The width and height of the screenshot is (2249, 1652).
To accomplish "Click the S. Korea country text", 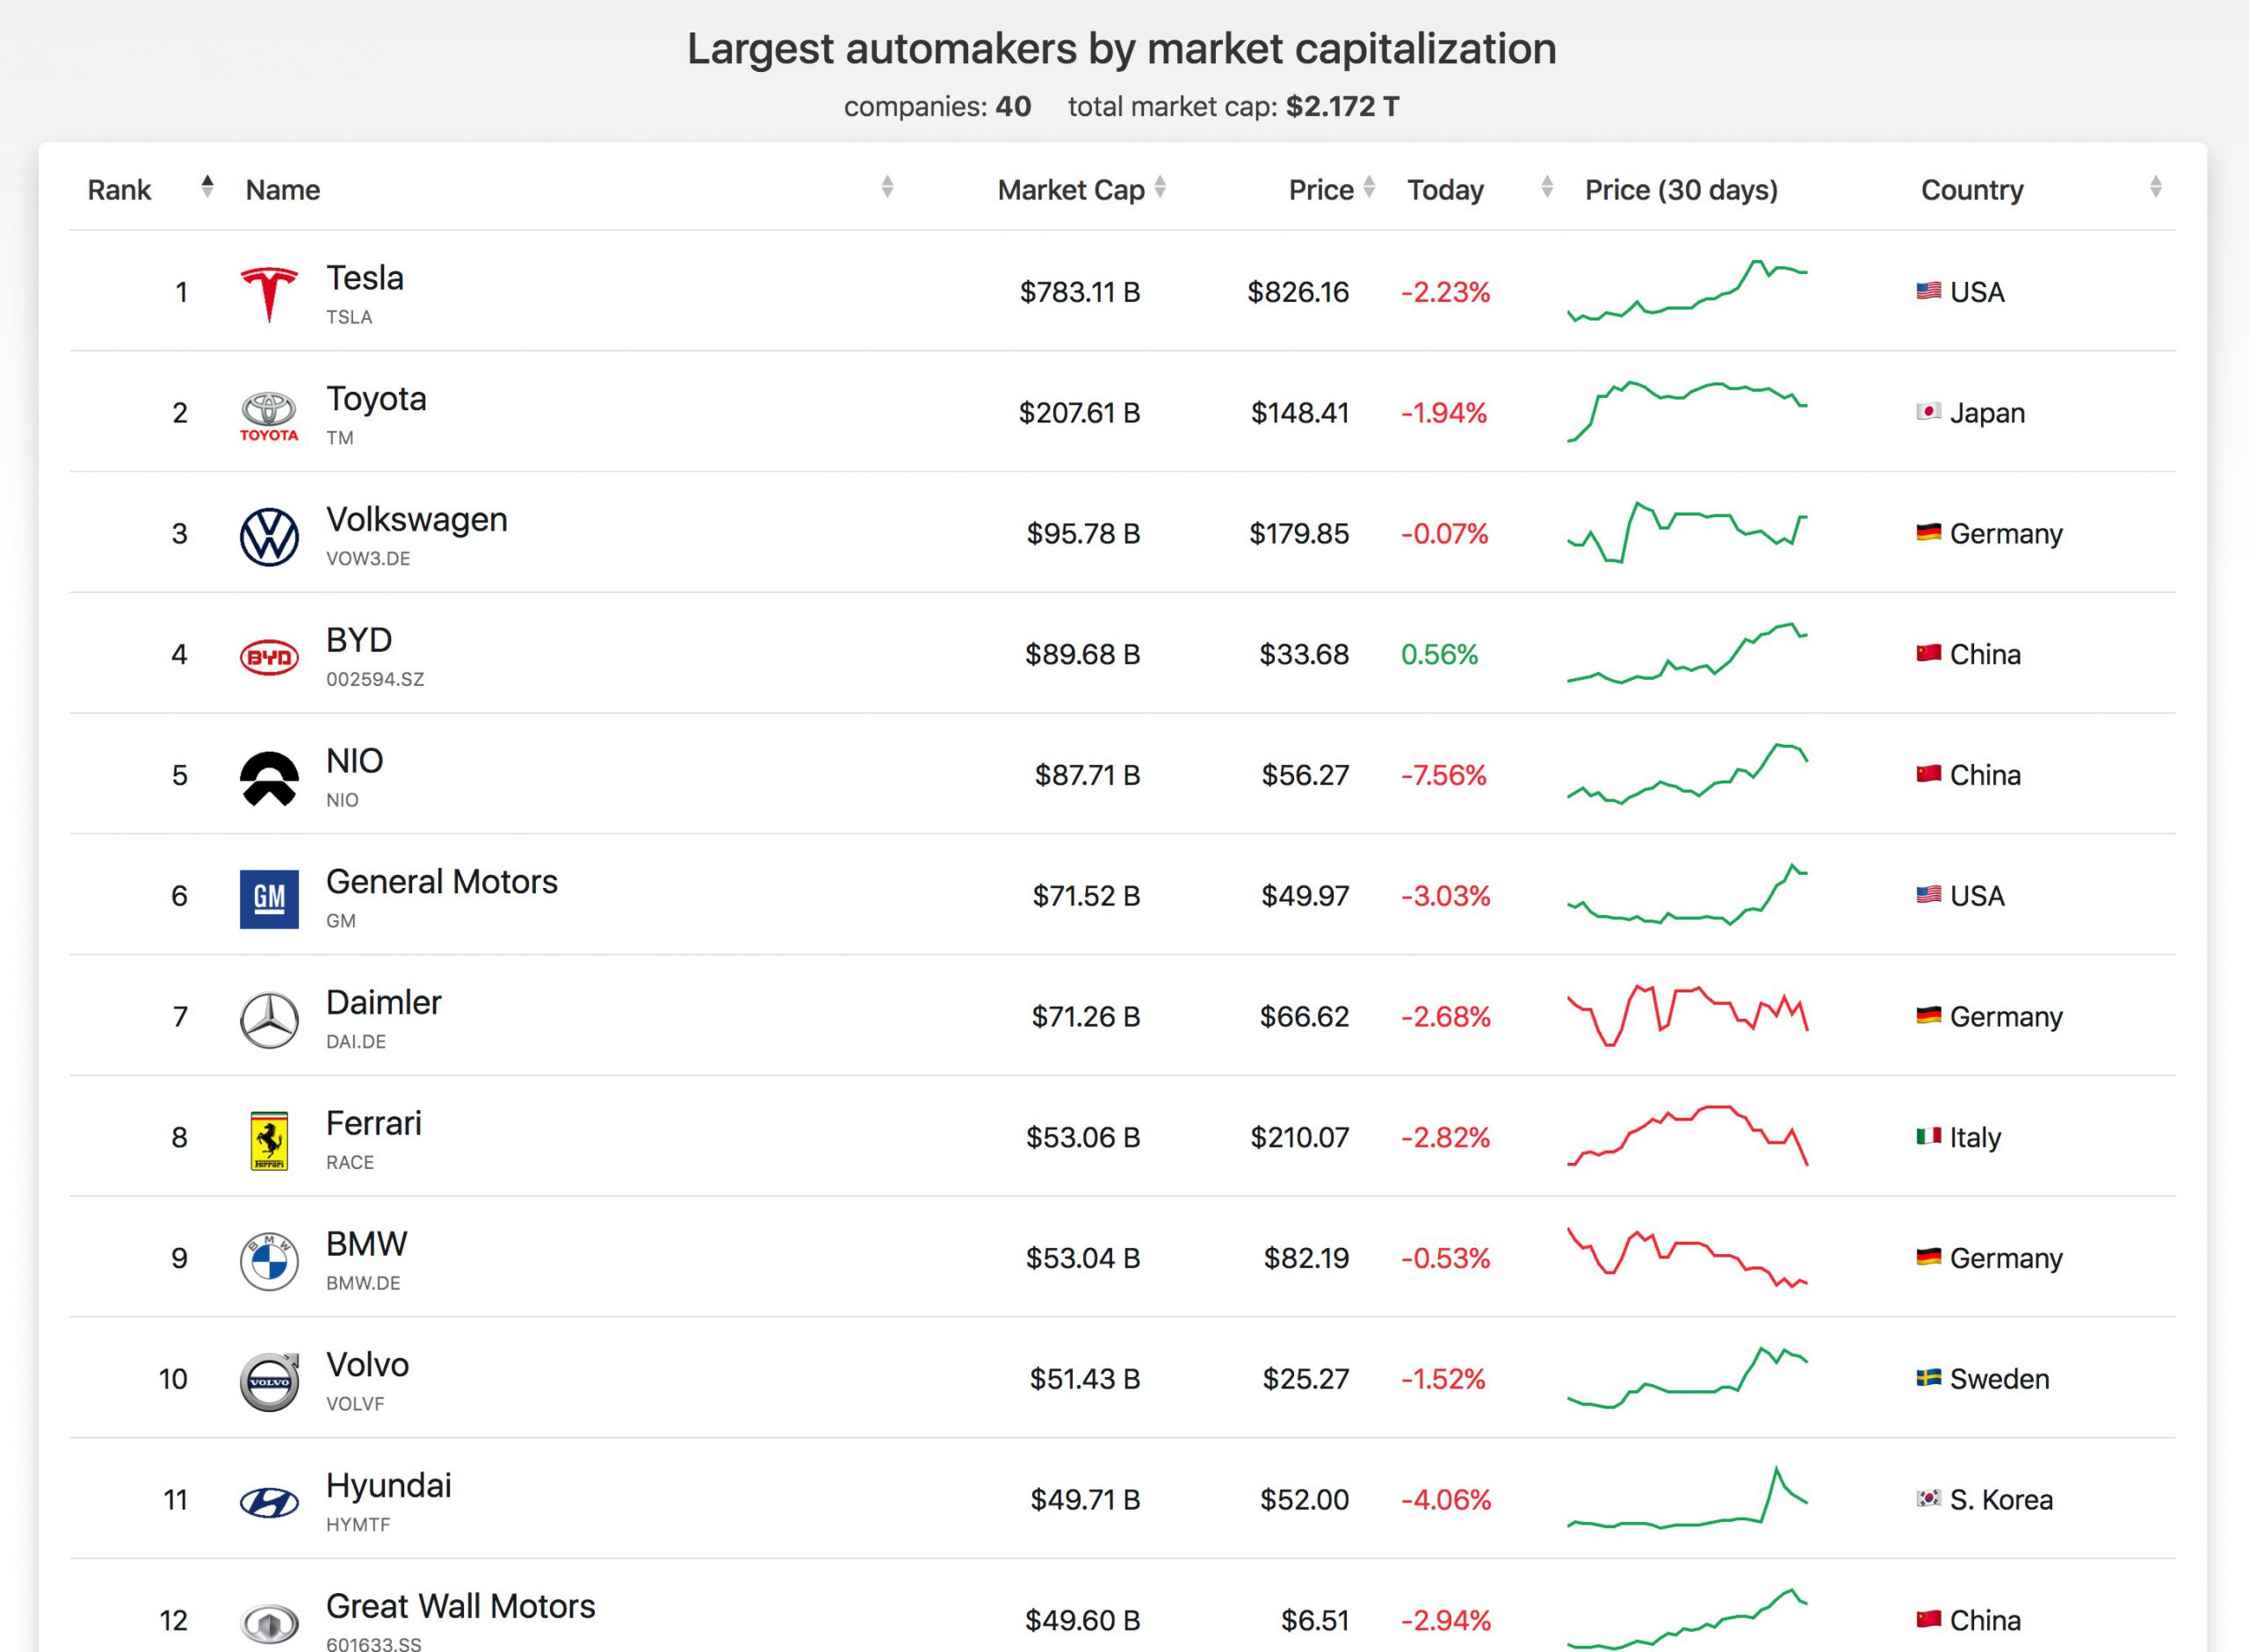I will coord(2001,1500).
